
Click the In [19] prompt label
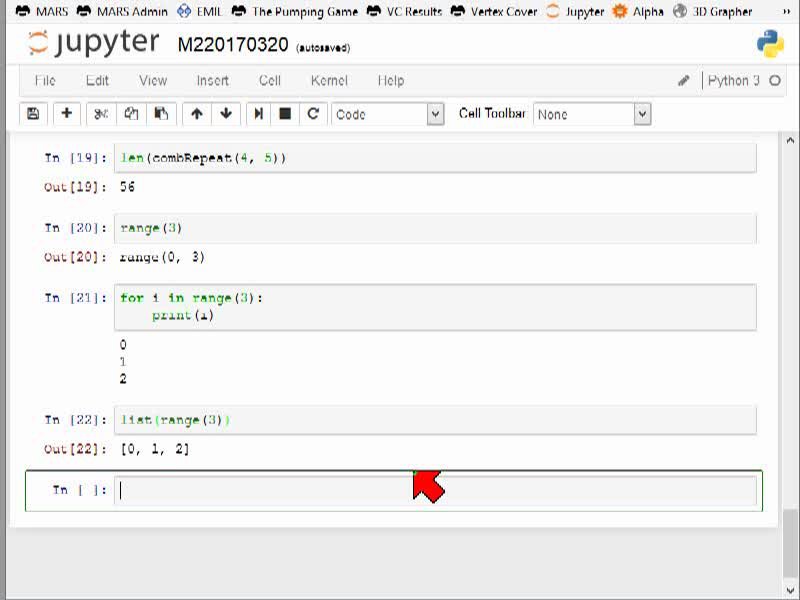(76, 158)
